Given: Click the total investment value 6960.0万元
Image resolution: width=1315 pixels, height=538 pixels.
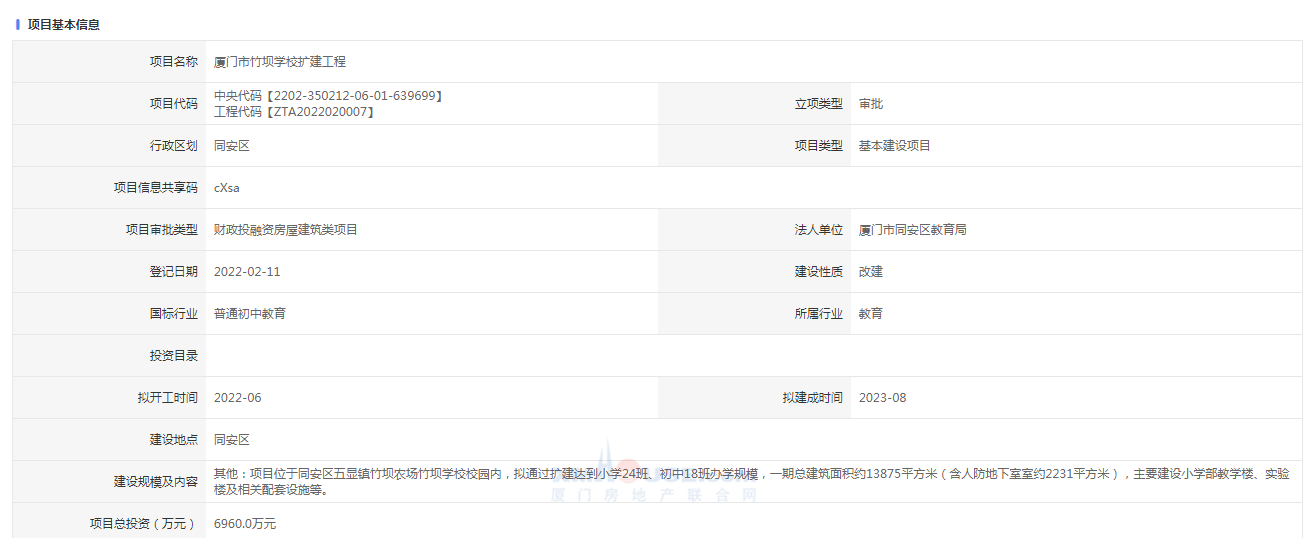Looking at the screenshot, I should 244,524.
